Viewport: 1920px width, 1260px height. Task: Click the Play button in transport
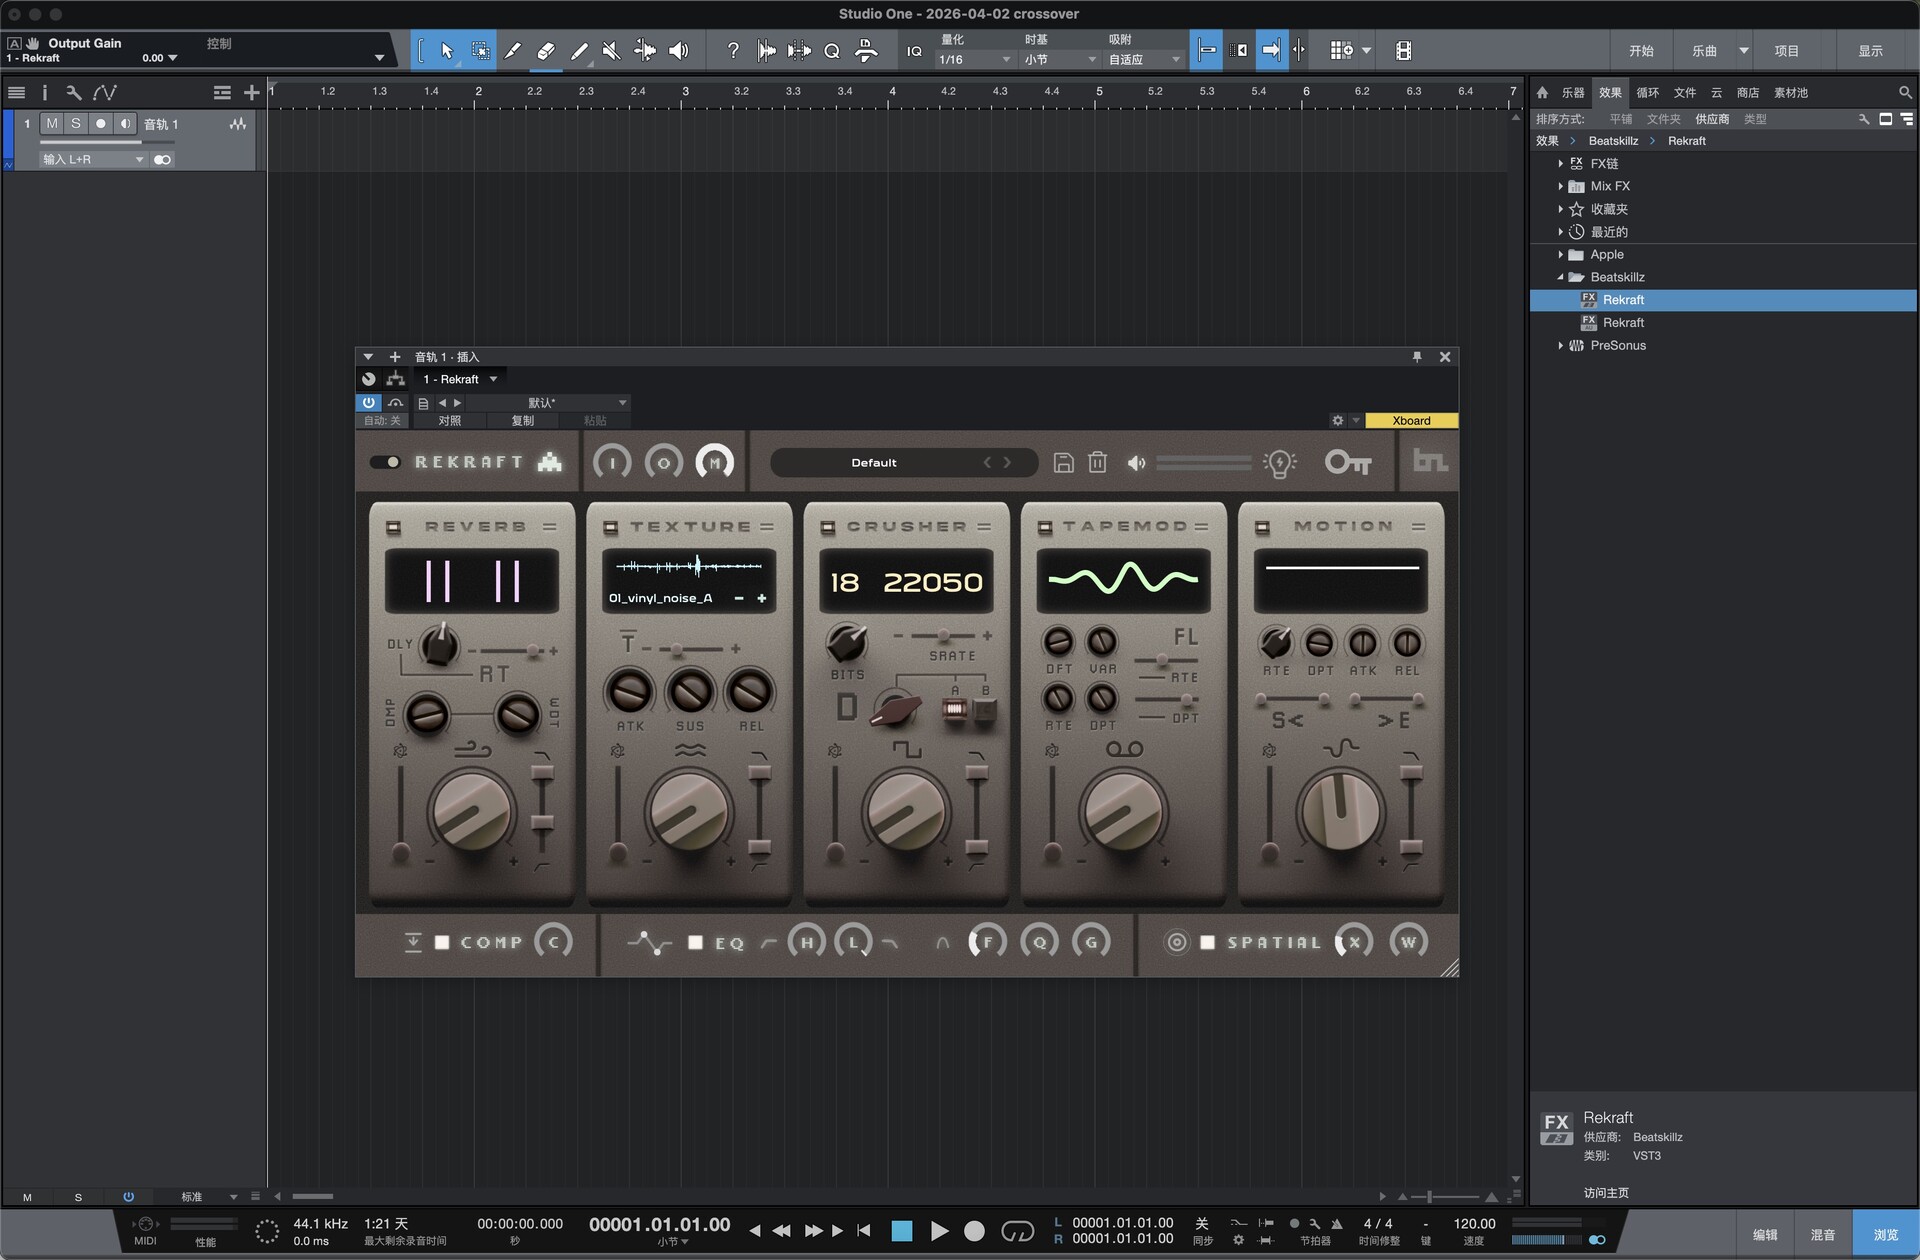(939, 1231)
